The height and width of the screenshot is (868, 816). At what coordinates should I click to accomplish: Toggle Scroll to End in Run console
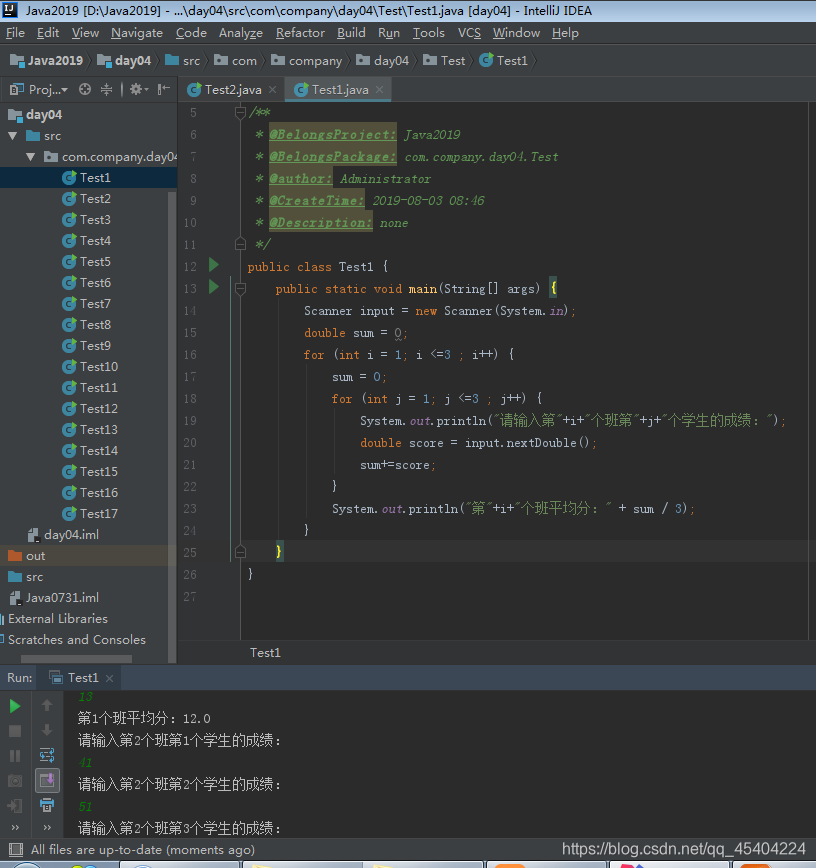pyautogui.click(x=47, y=780)
